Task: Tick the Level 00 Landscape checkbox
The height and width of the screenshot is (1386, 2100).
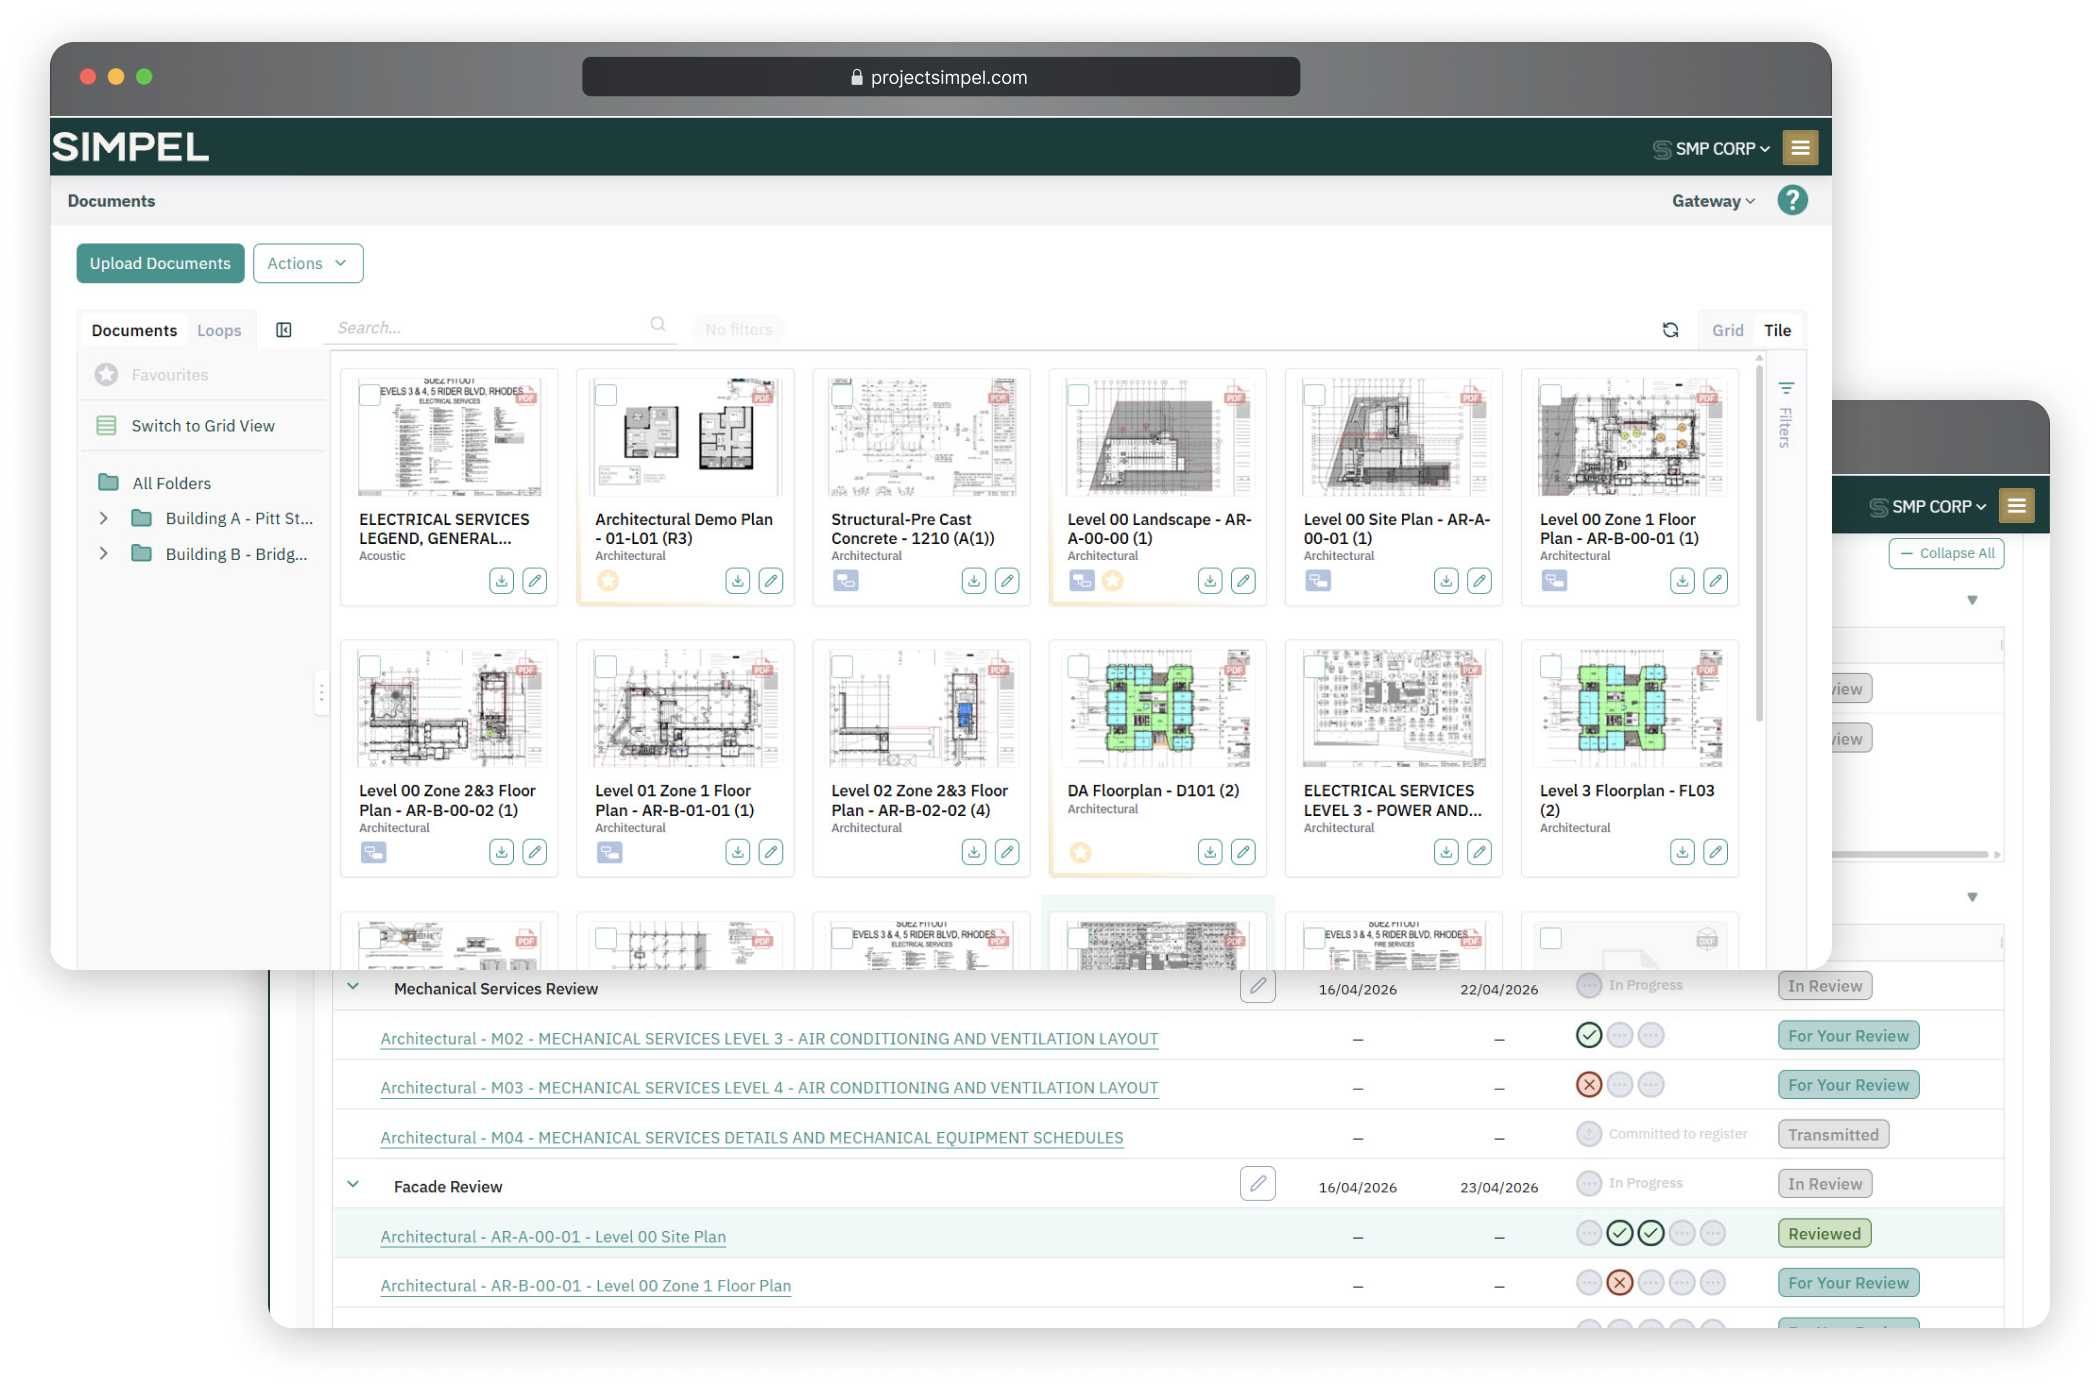Action: [1078, 395]
